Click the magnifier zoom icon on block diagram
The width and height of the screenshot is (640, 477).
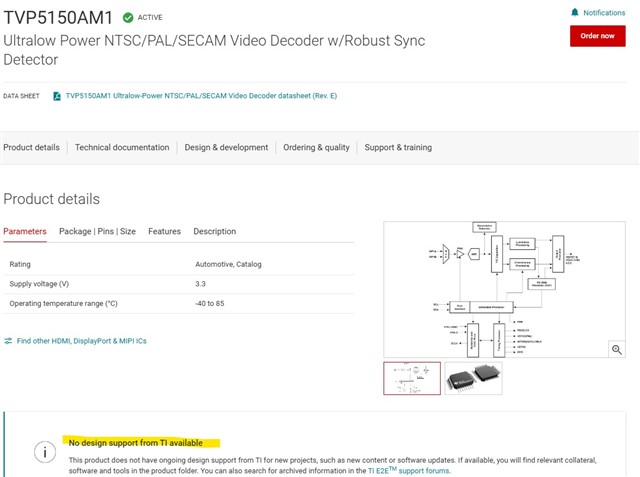tap(616, 349)
